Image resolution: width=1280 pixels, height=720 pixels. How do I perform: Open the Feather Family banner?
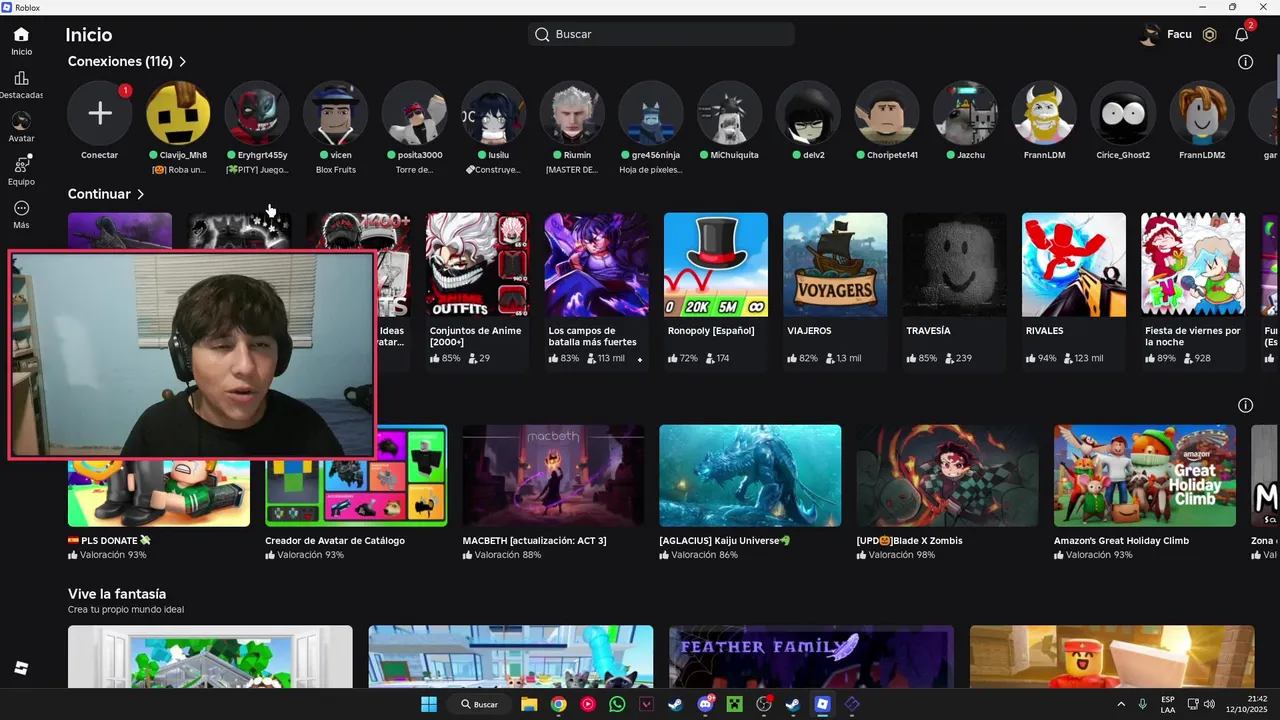point(811,657)
